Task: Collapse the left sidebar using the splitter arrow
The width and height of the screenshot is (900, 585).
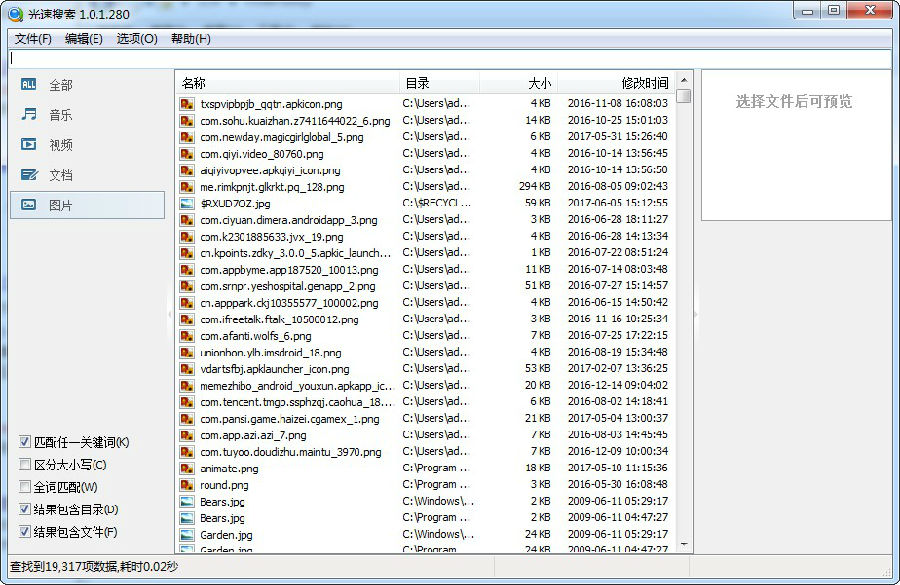Action: (169, 314)
